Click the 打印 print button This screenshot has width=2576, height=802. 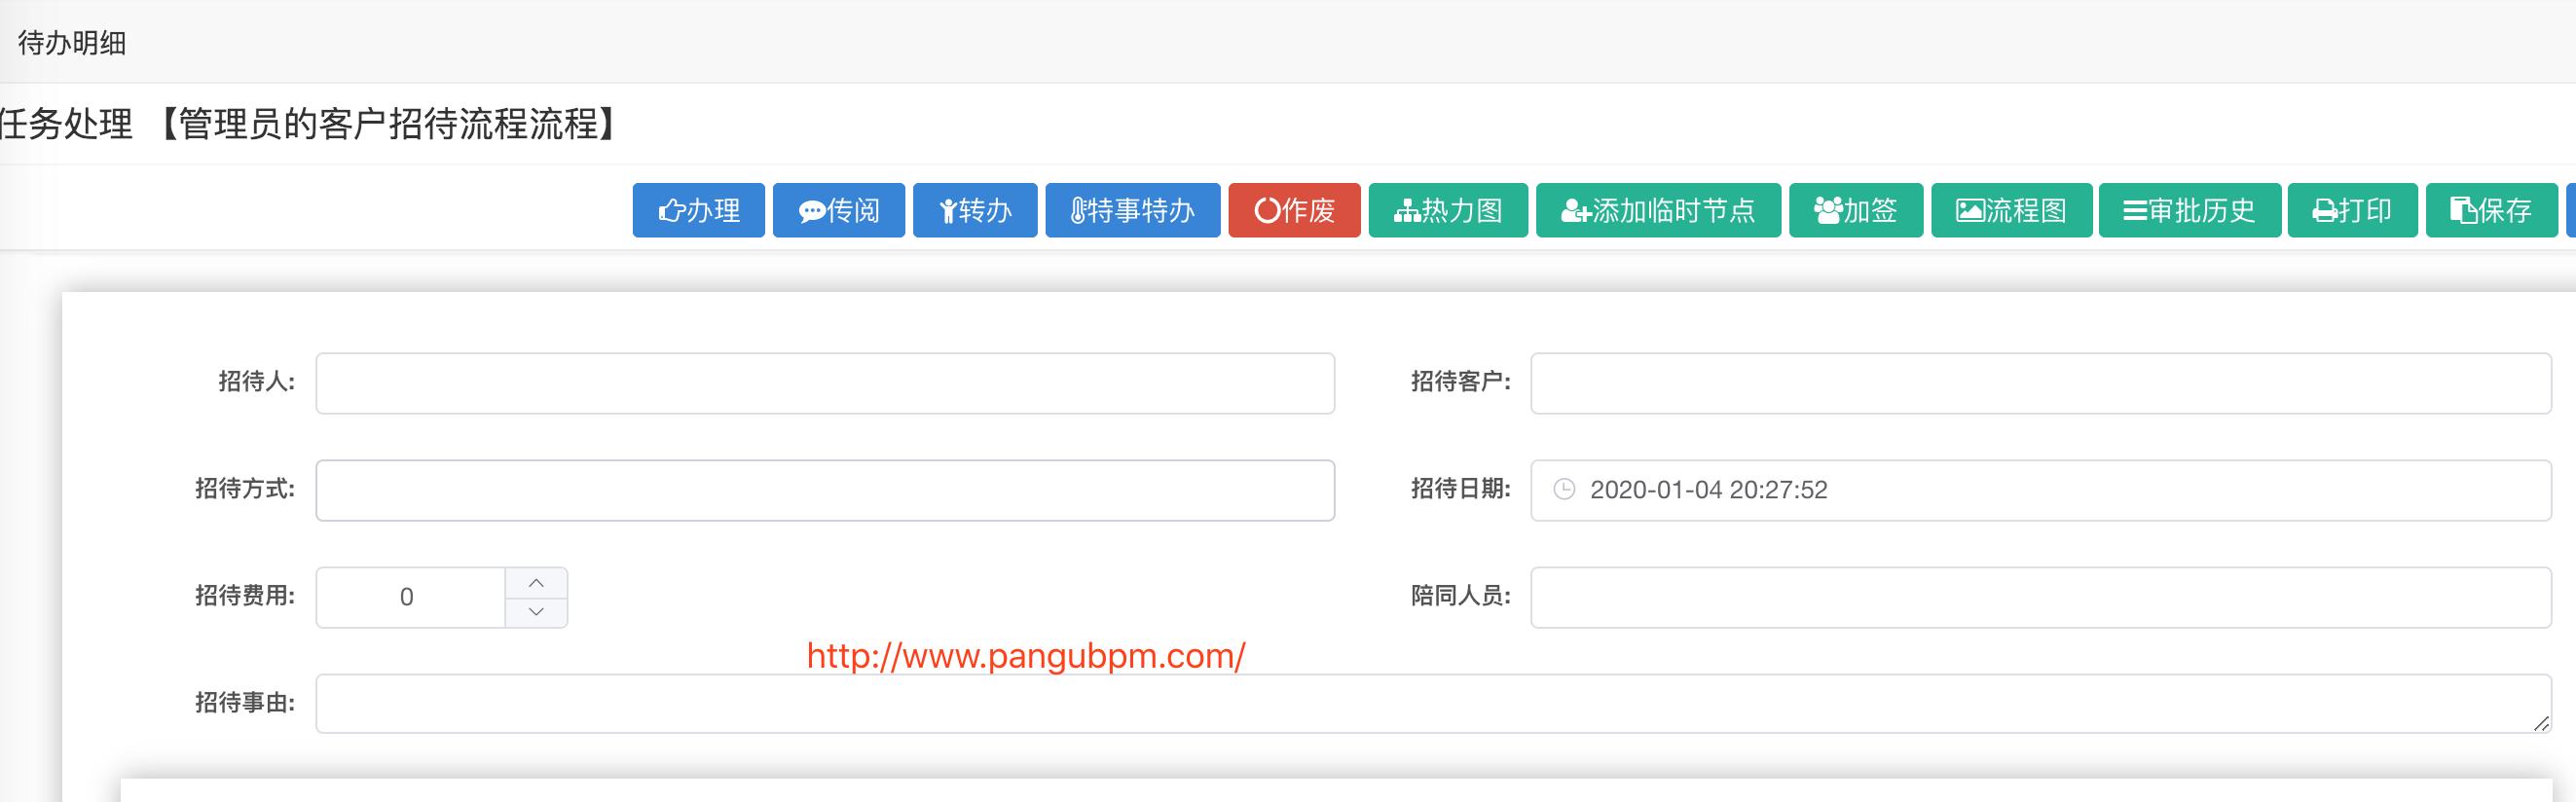click(x=2352, y=210)
